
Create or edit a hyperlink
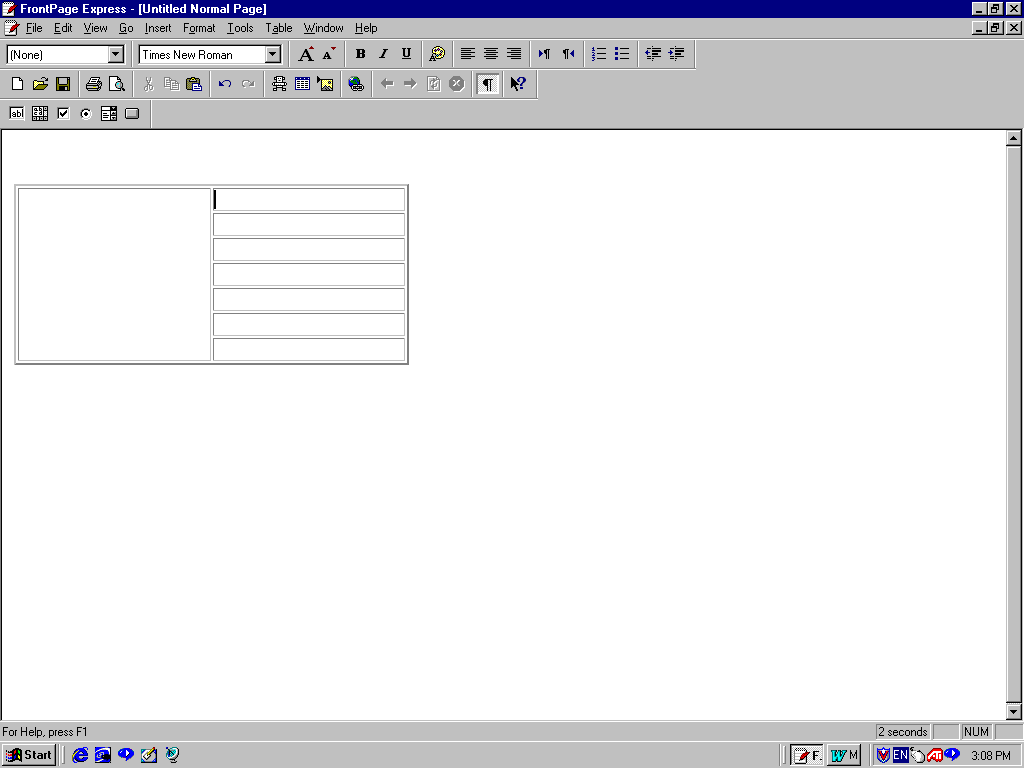[356, 84]
